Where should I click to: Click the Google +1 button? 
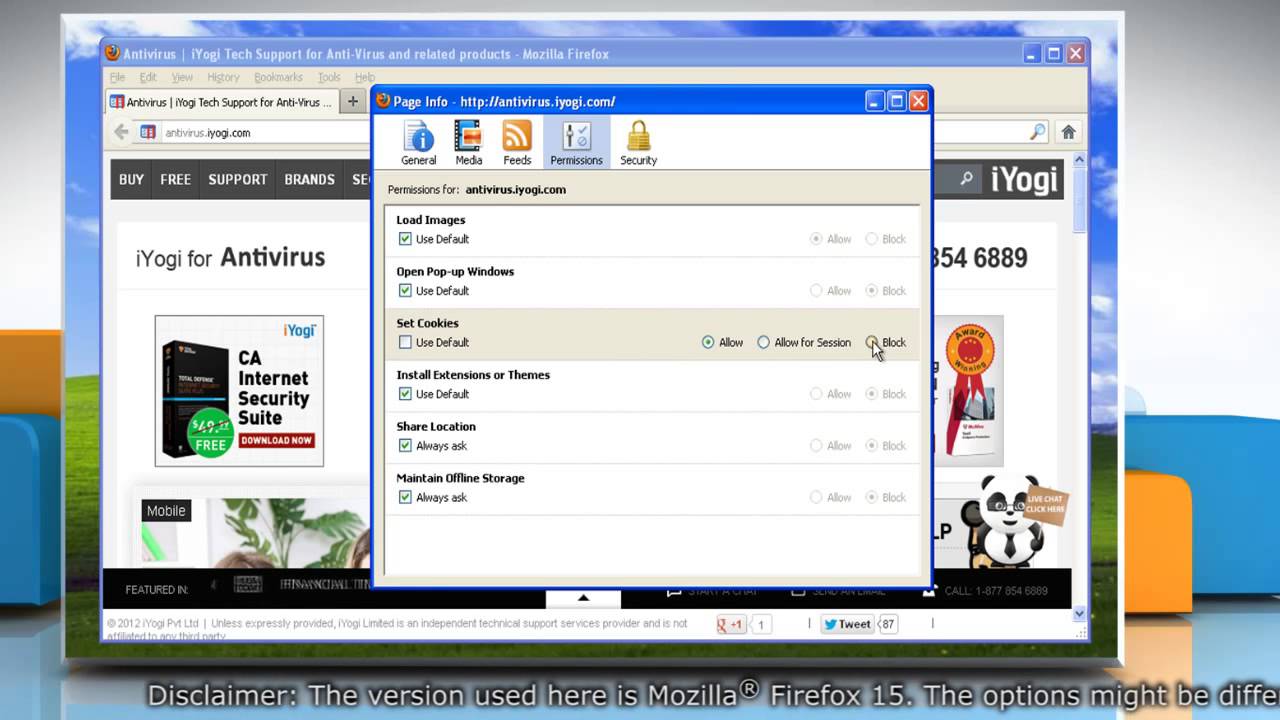(729, 624)
